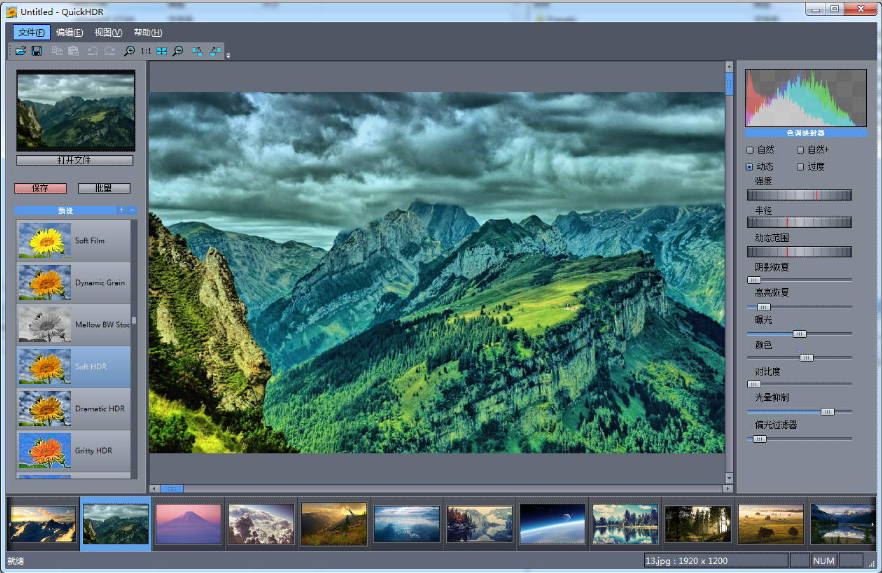Click the floppy disk save icon
Viewport: 882px width, 573px height.
tap(37, 51)
